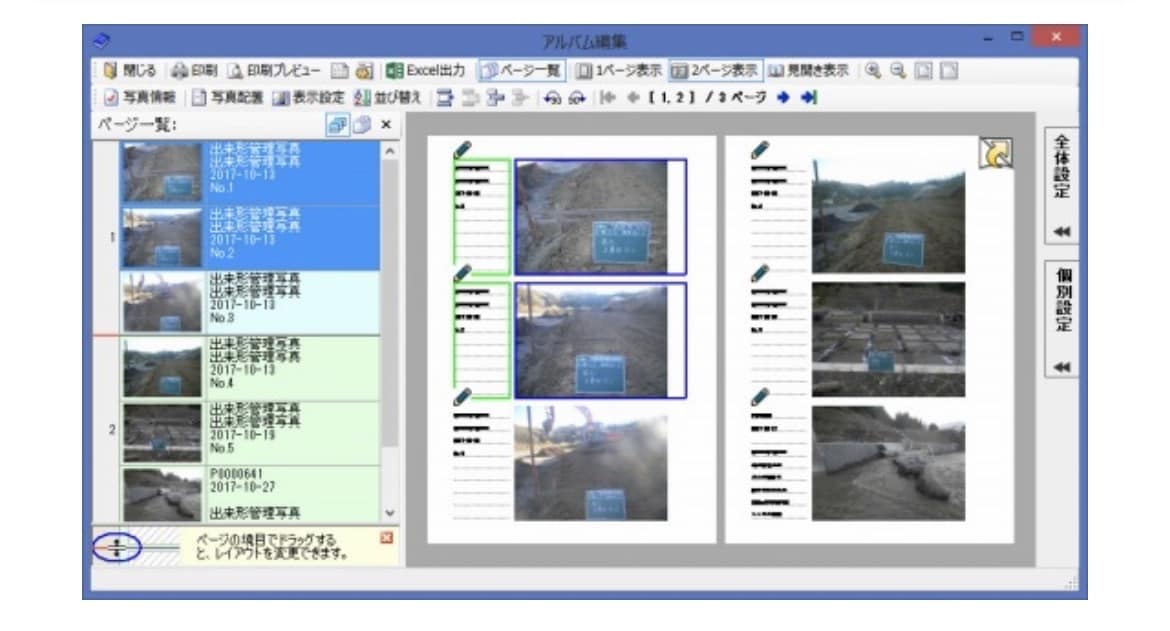Click the 閉じる (close album) toolbar button
The width and height of the screenshot is (1170, 631).
[x=130, y=71]
